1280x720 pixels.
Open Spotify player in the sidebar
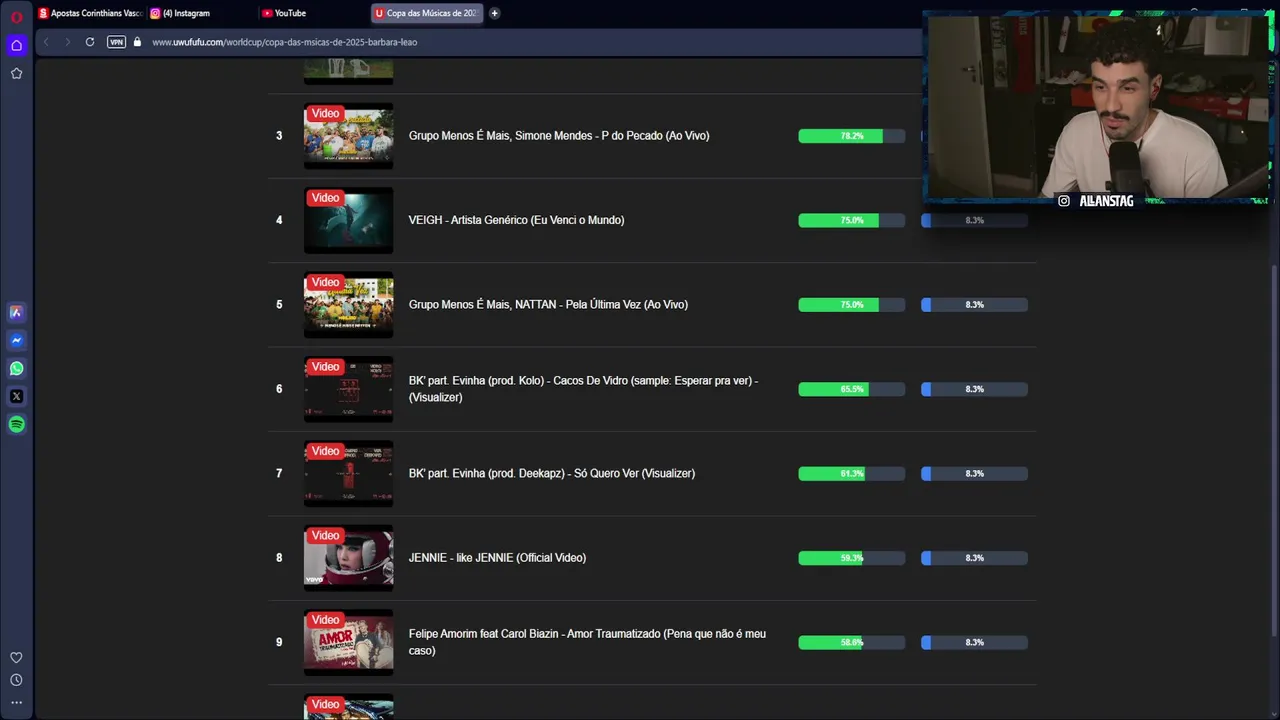tap(16, 424)
